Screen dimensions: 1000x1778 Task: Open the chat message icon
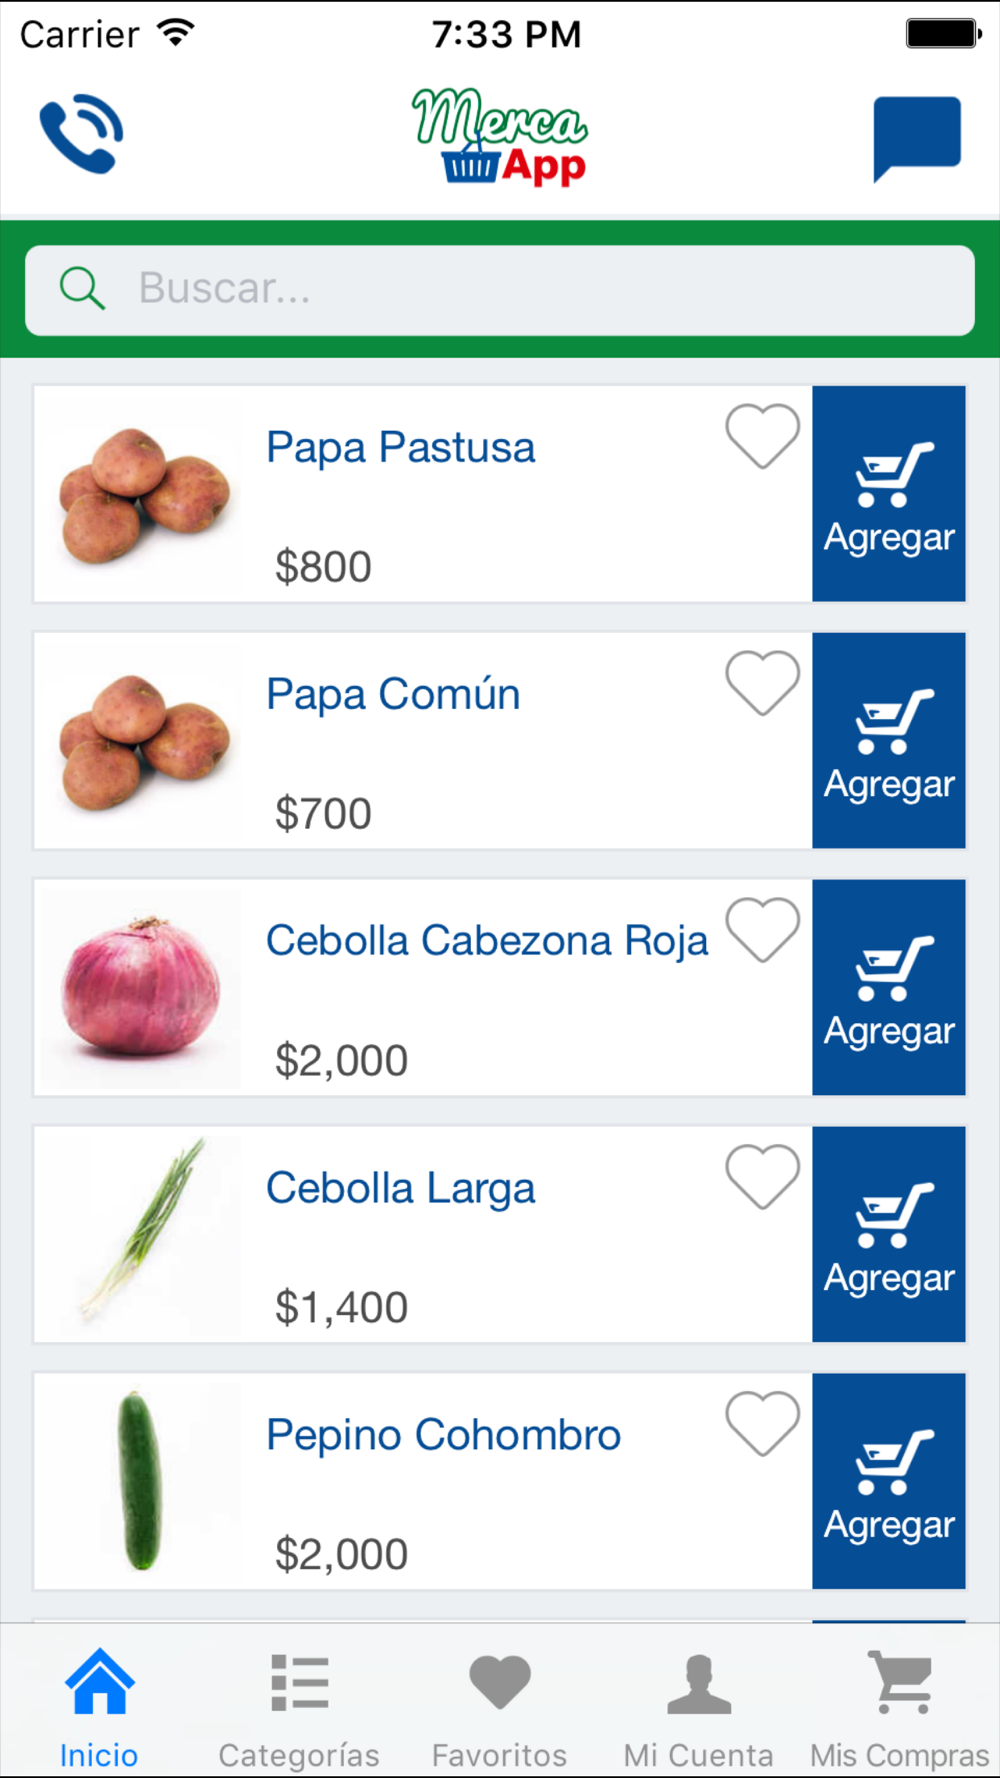[916, 137]
